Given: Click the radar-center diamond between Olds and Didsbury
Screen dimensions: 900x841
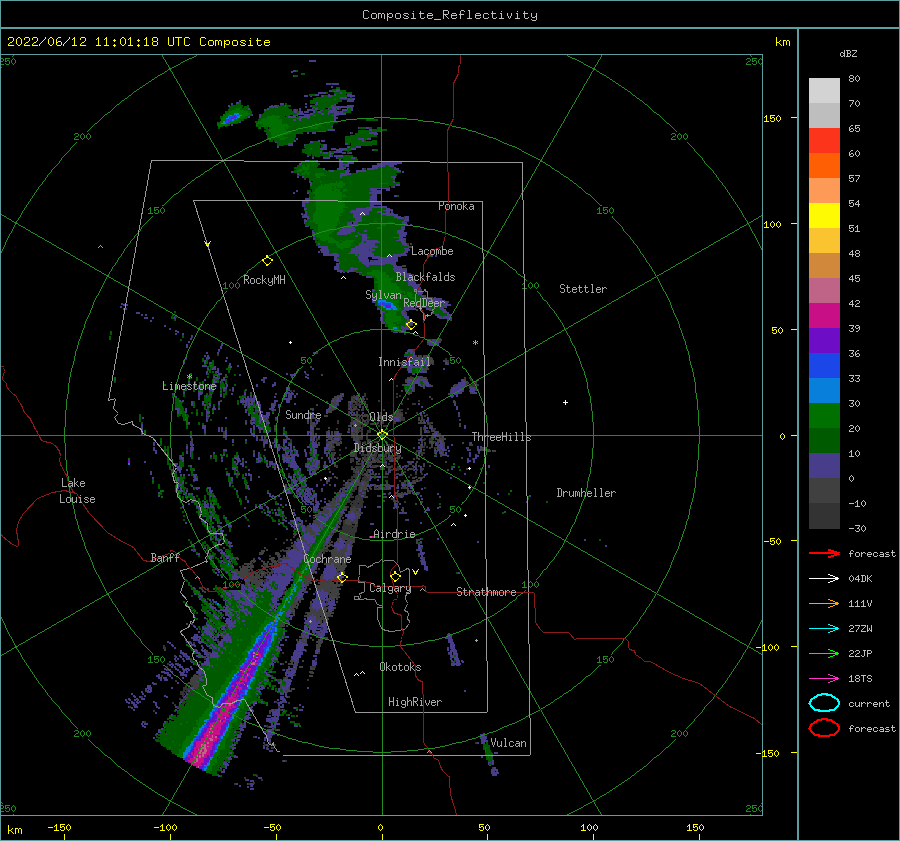Looking at the screenshot, I should (382, 435).
